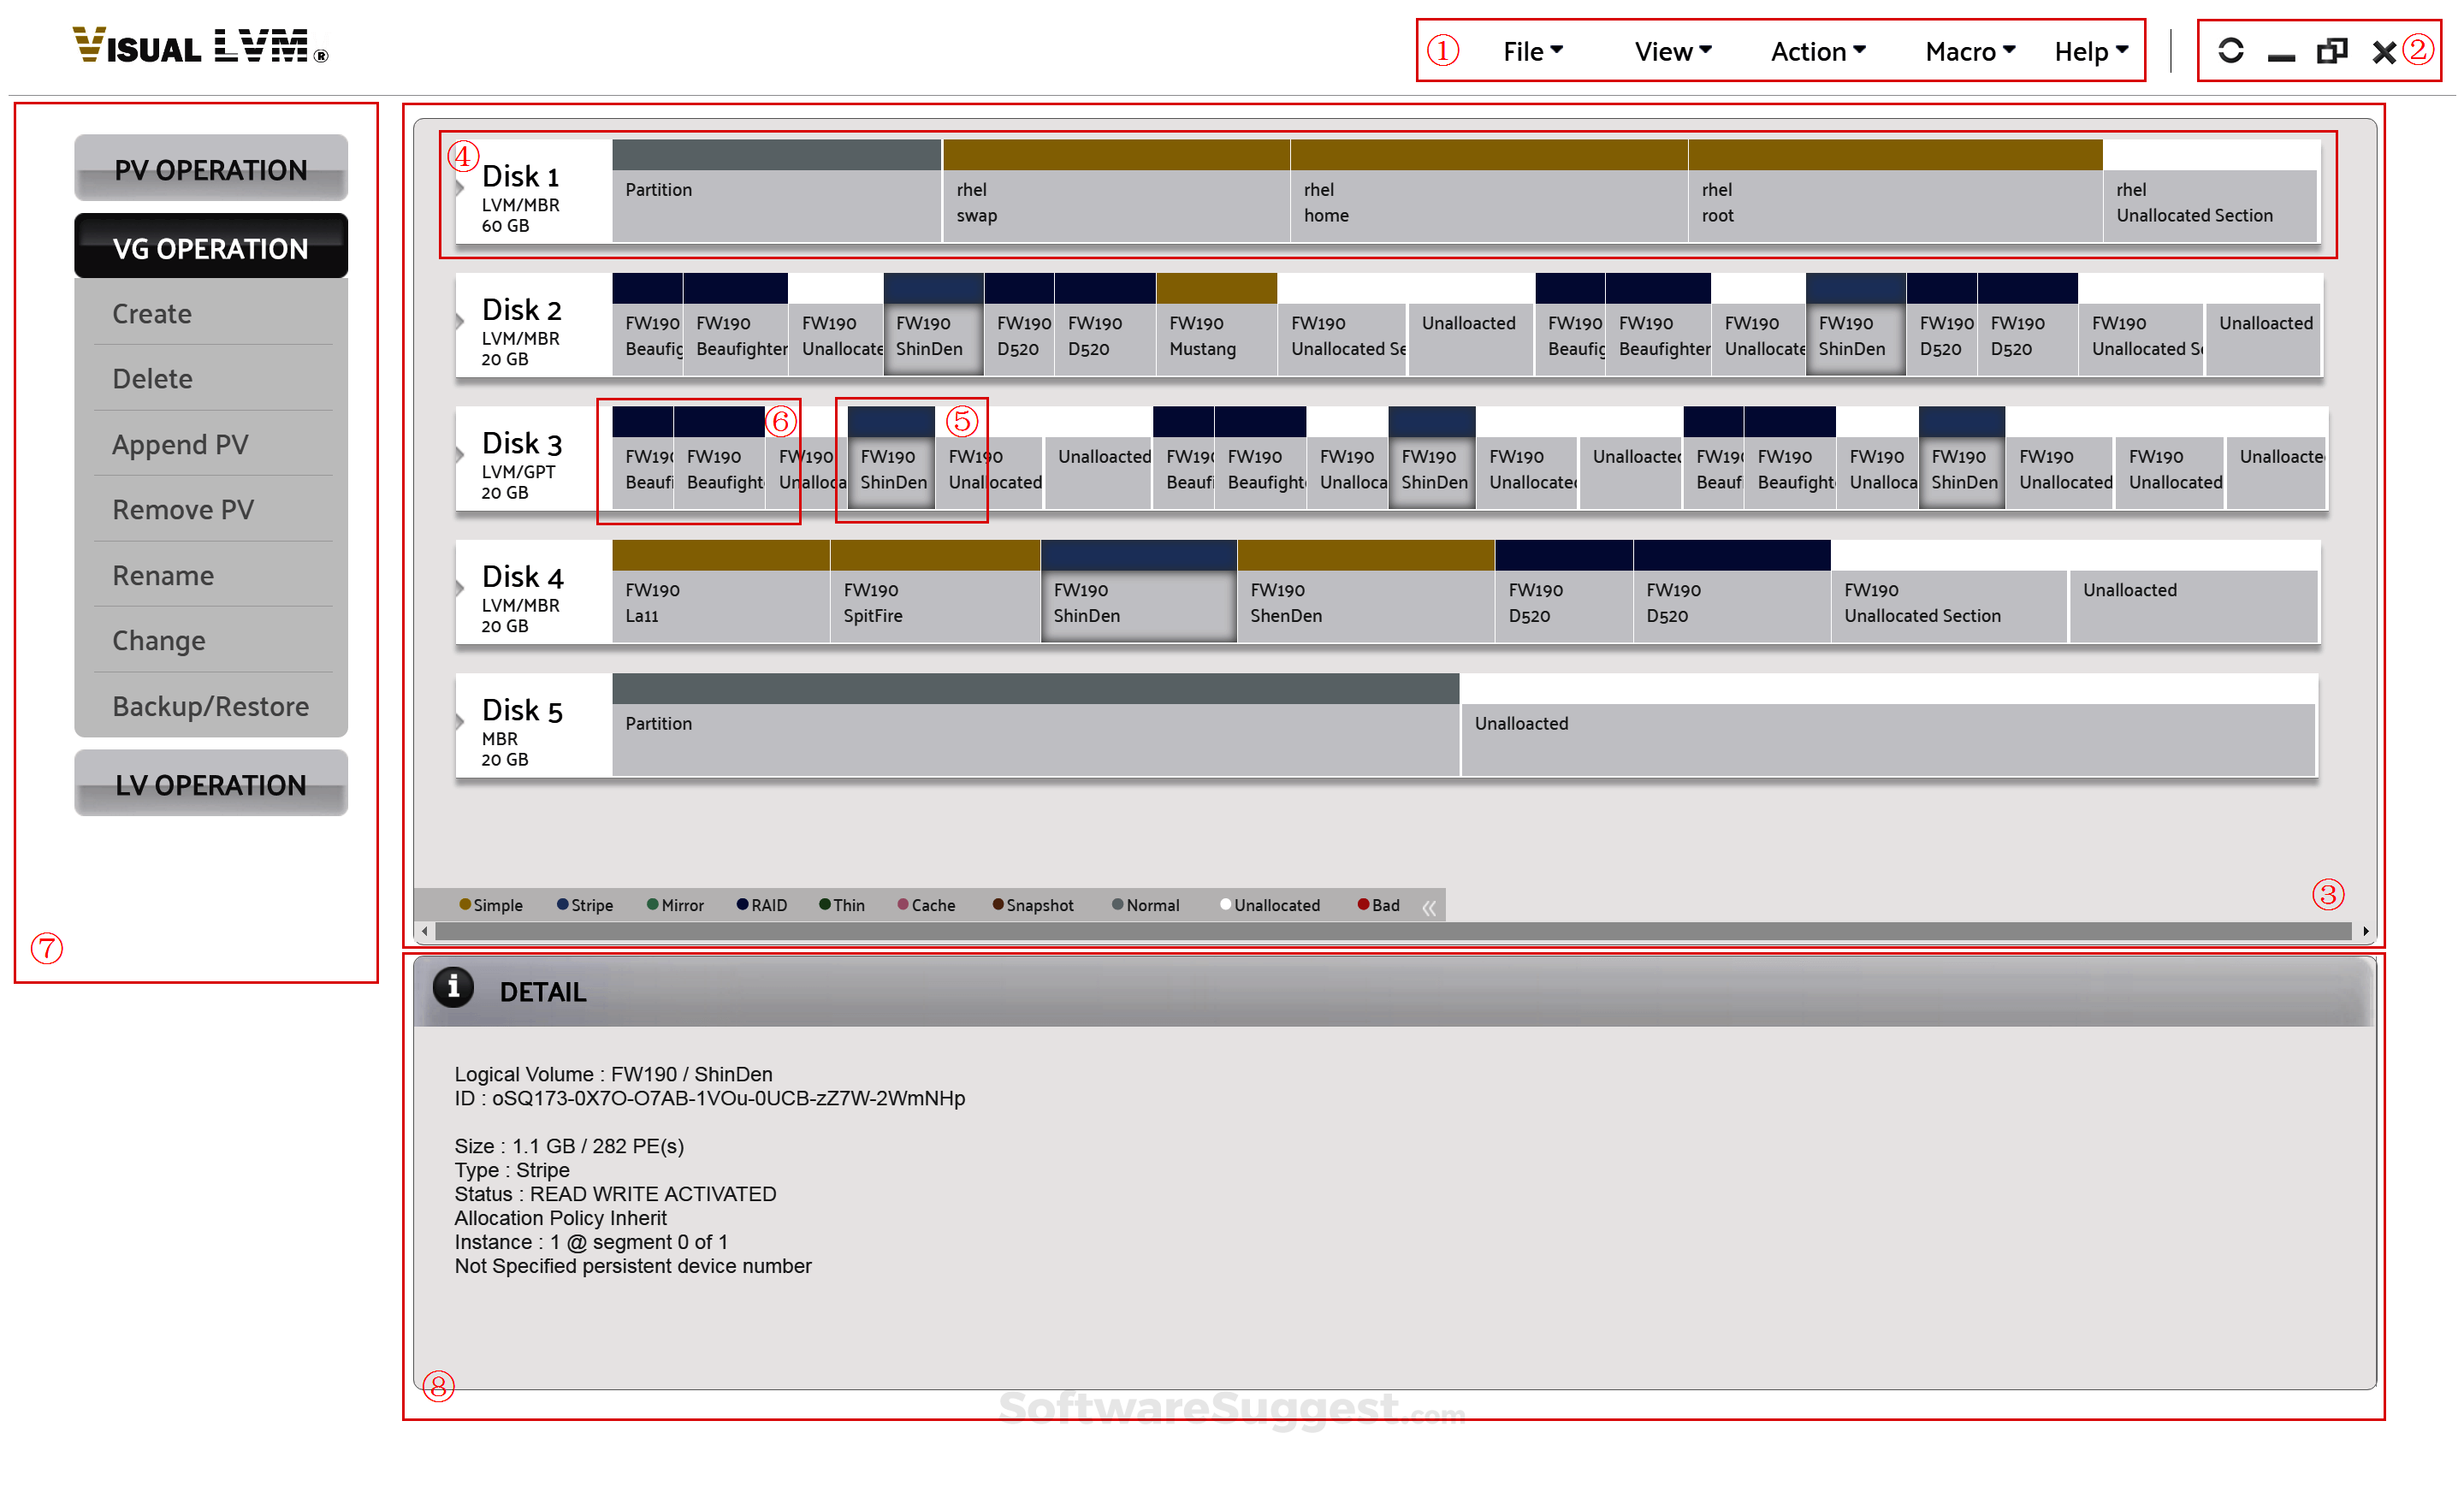Select the RAID volume type legend icon

tap(741, 903)
